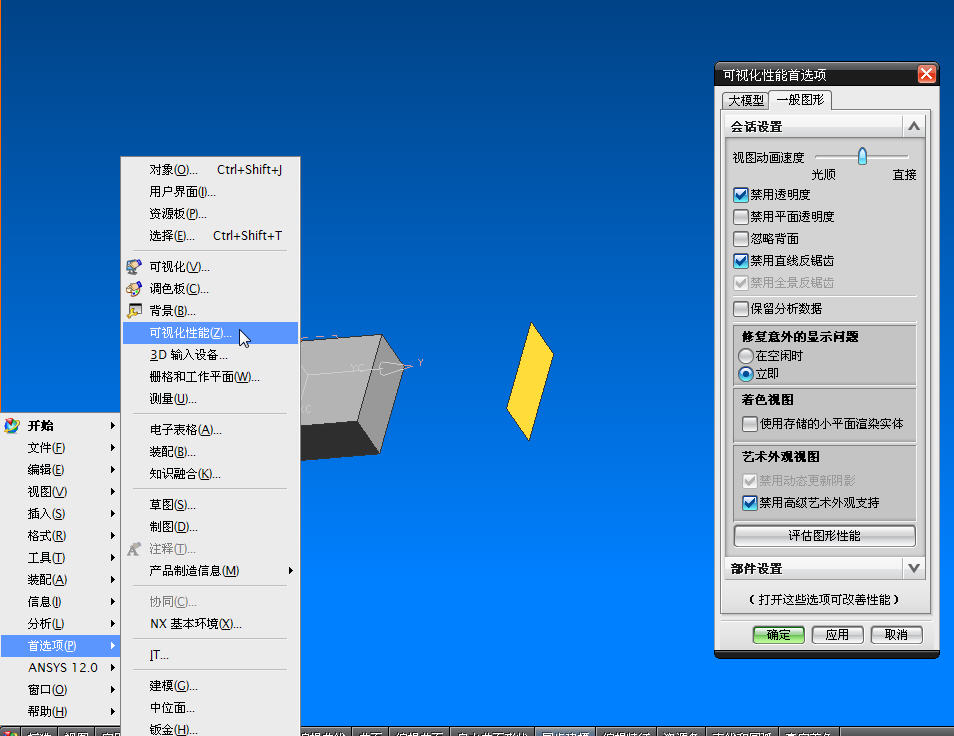Open 分析(L) main menu item
This screenshot has height=736, width=954.
coord(60,623)
